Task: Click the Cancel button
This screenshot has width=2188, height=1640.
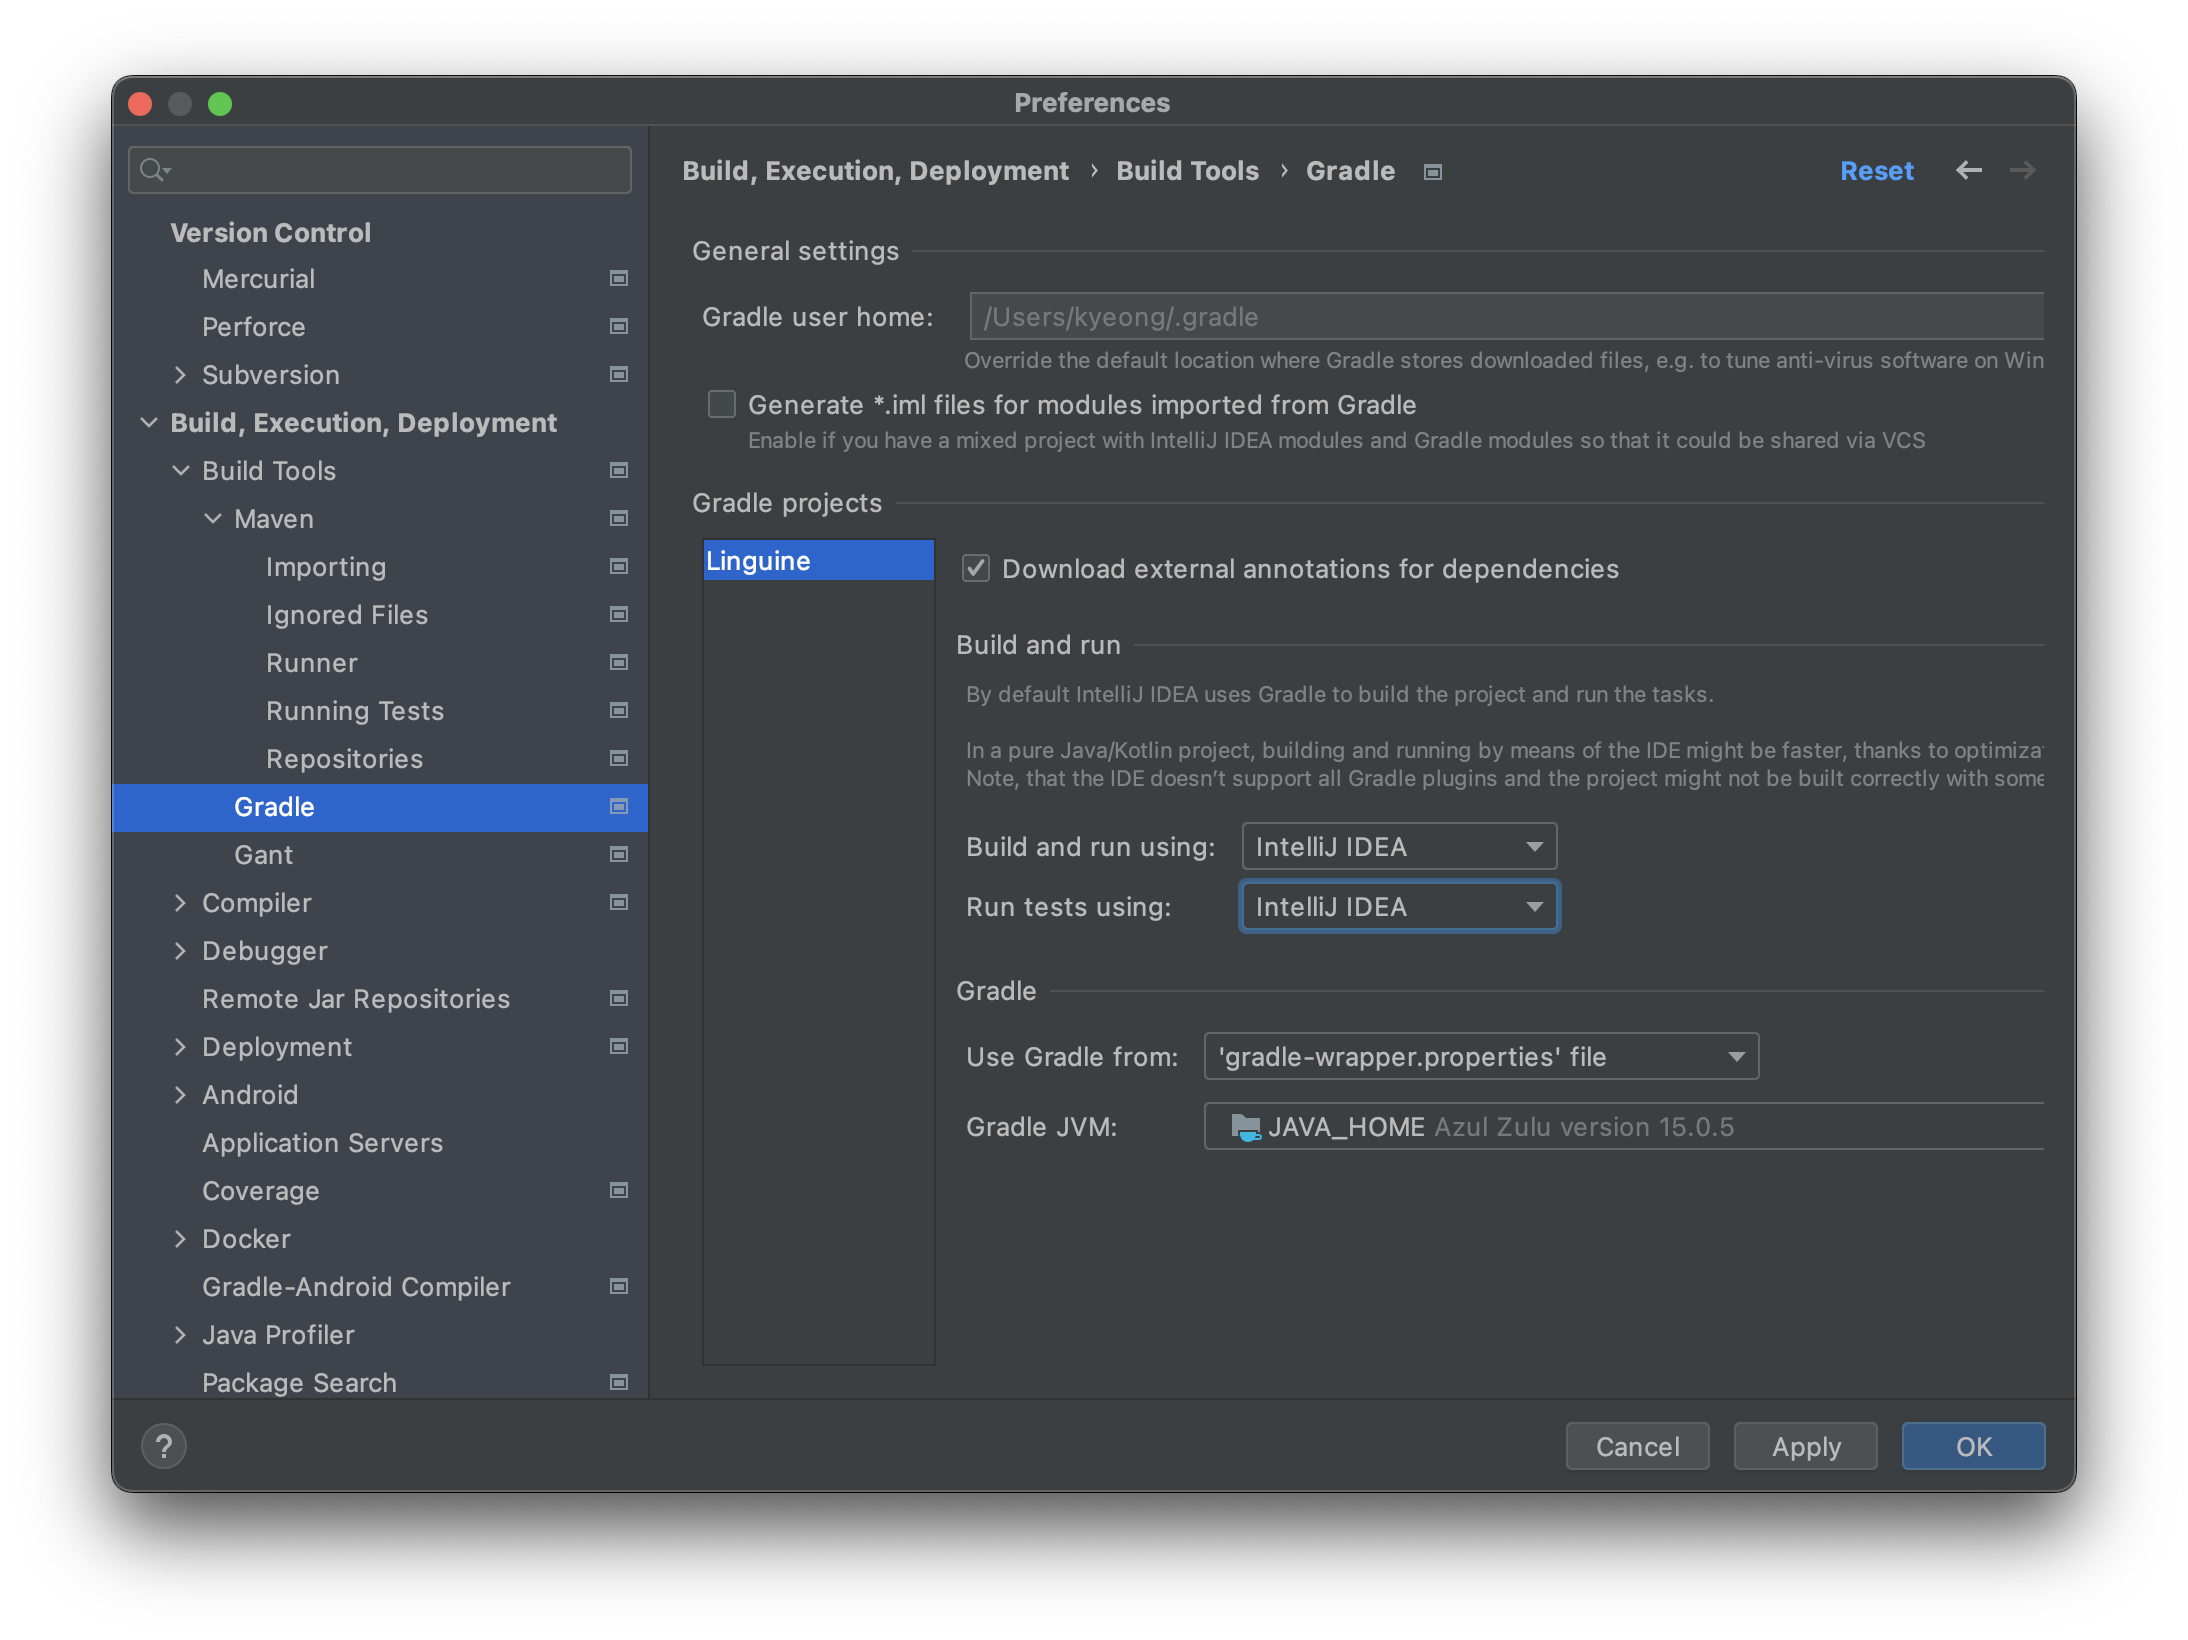Action: click(x=1637, y=1446)
